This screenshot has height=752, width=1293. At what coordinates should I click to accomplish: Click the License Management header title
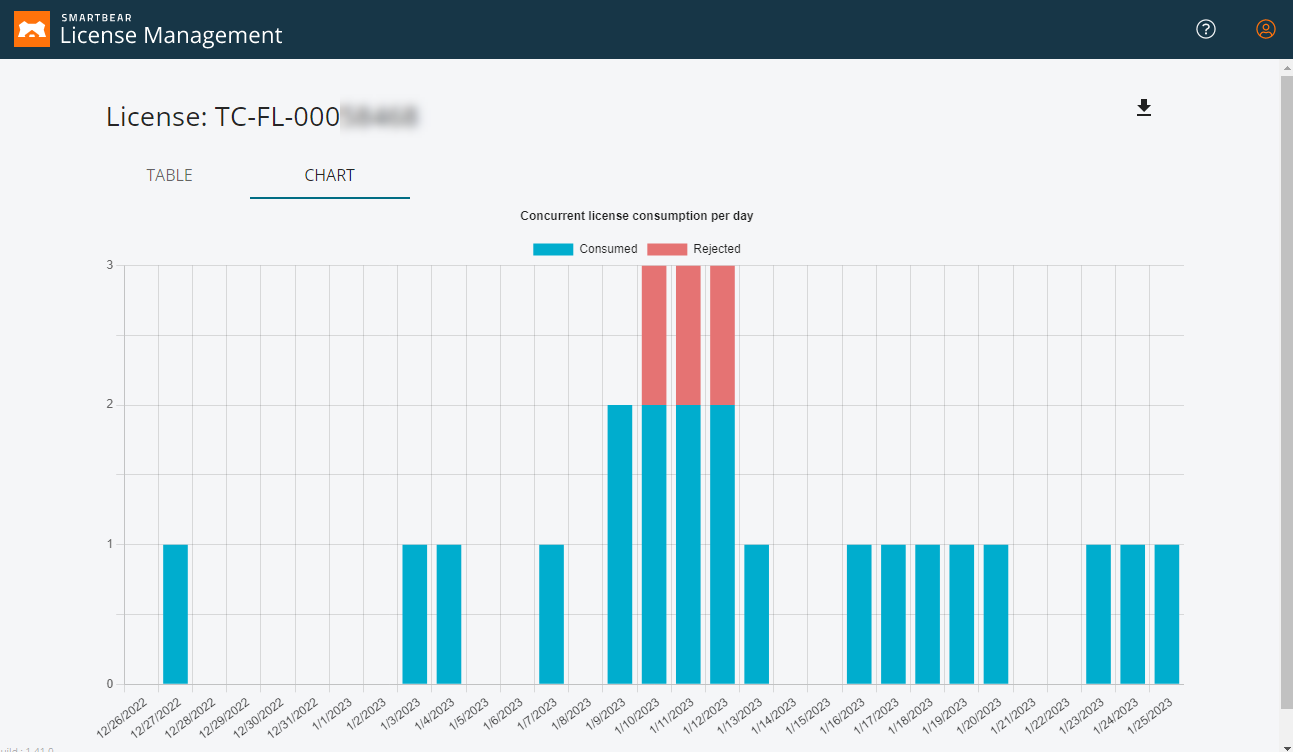point(171,36)
